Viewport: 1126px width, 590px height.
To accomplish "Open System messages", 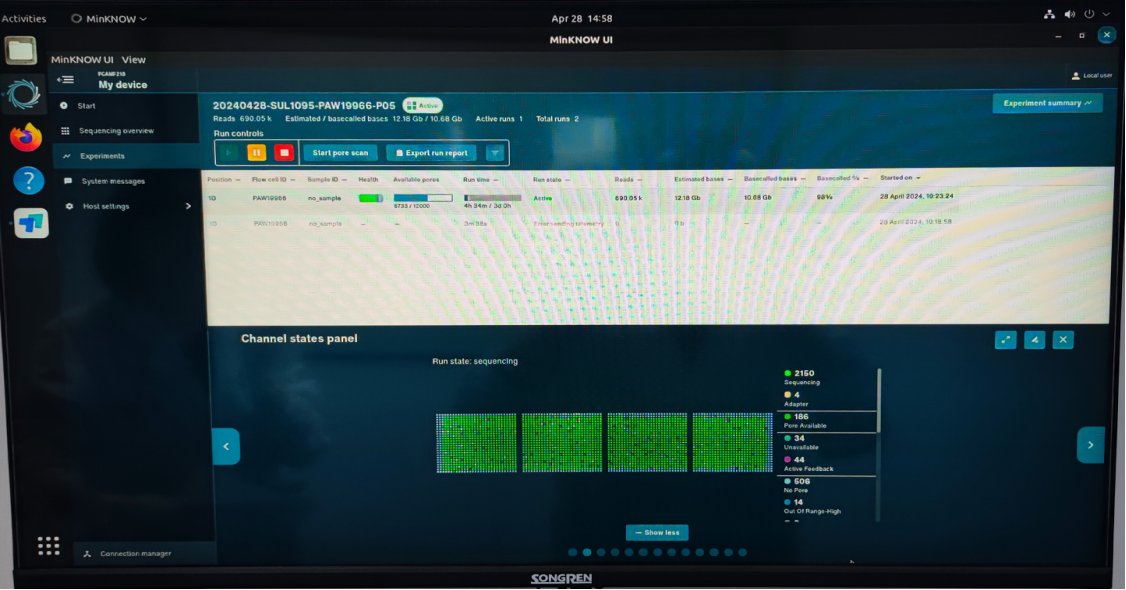I will 113,181.
